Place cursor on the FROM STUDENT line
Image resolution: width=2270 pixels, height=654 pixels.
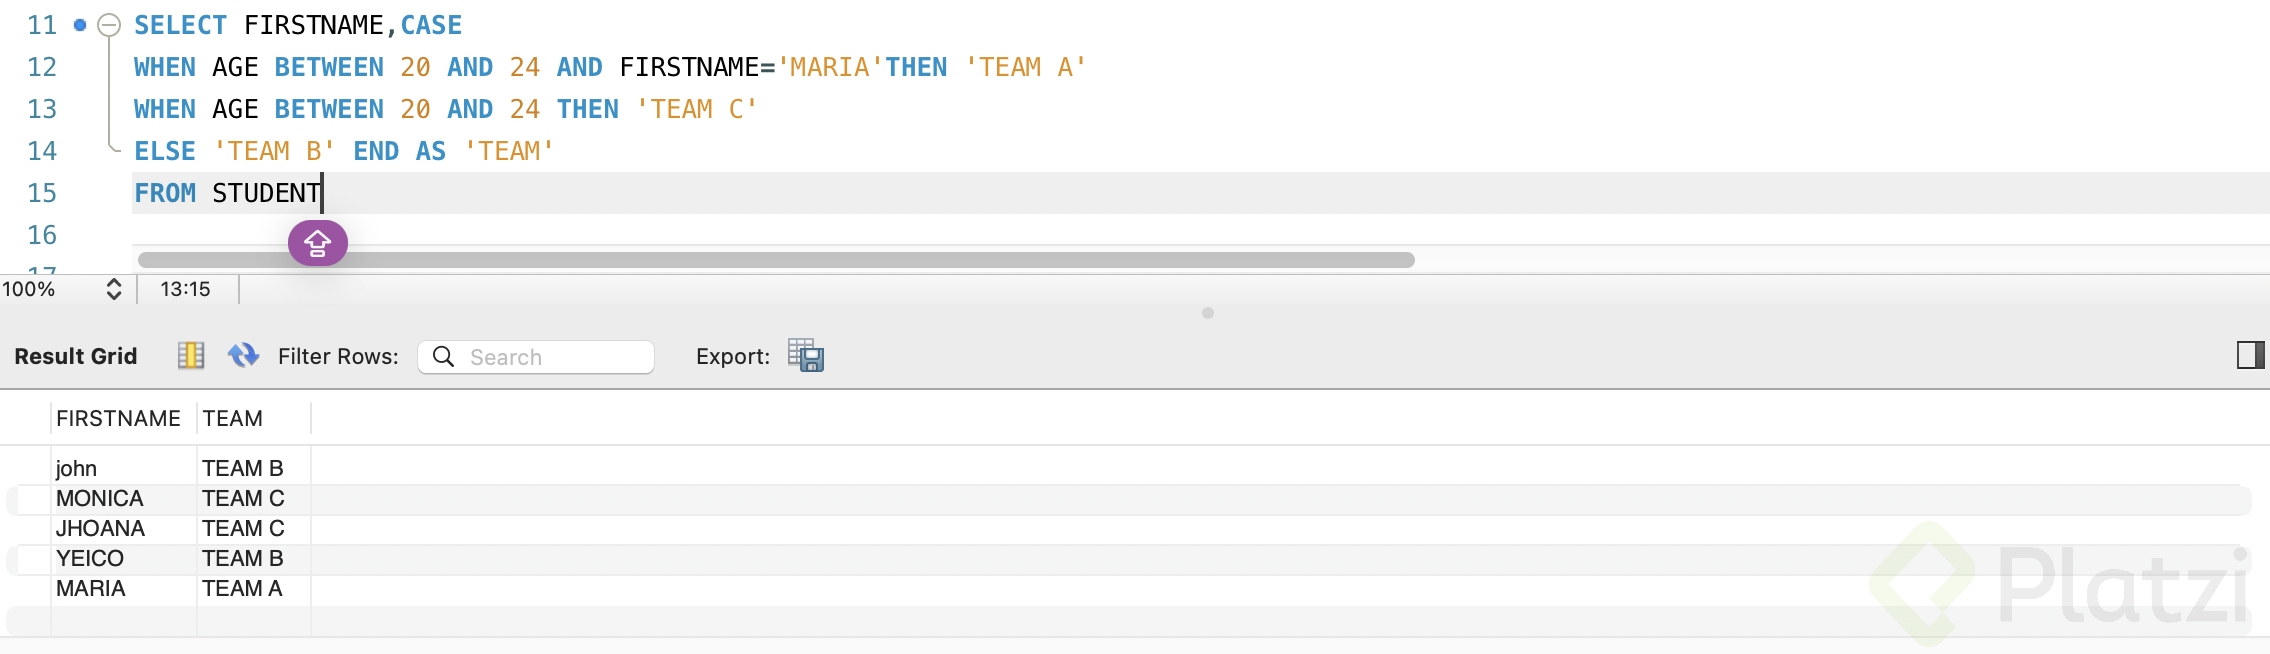(600, 193)
